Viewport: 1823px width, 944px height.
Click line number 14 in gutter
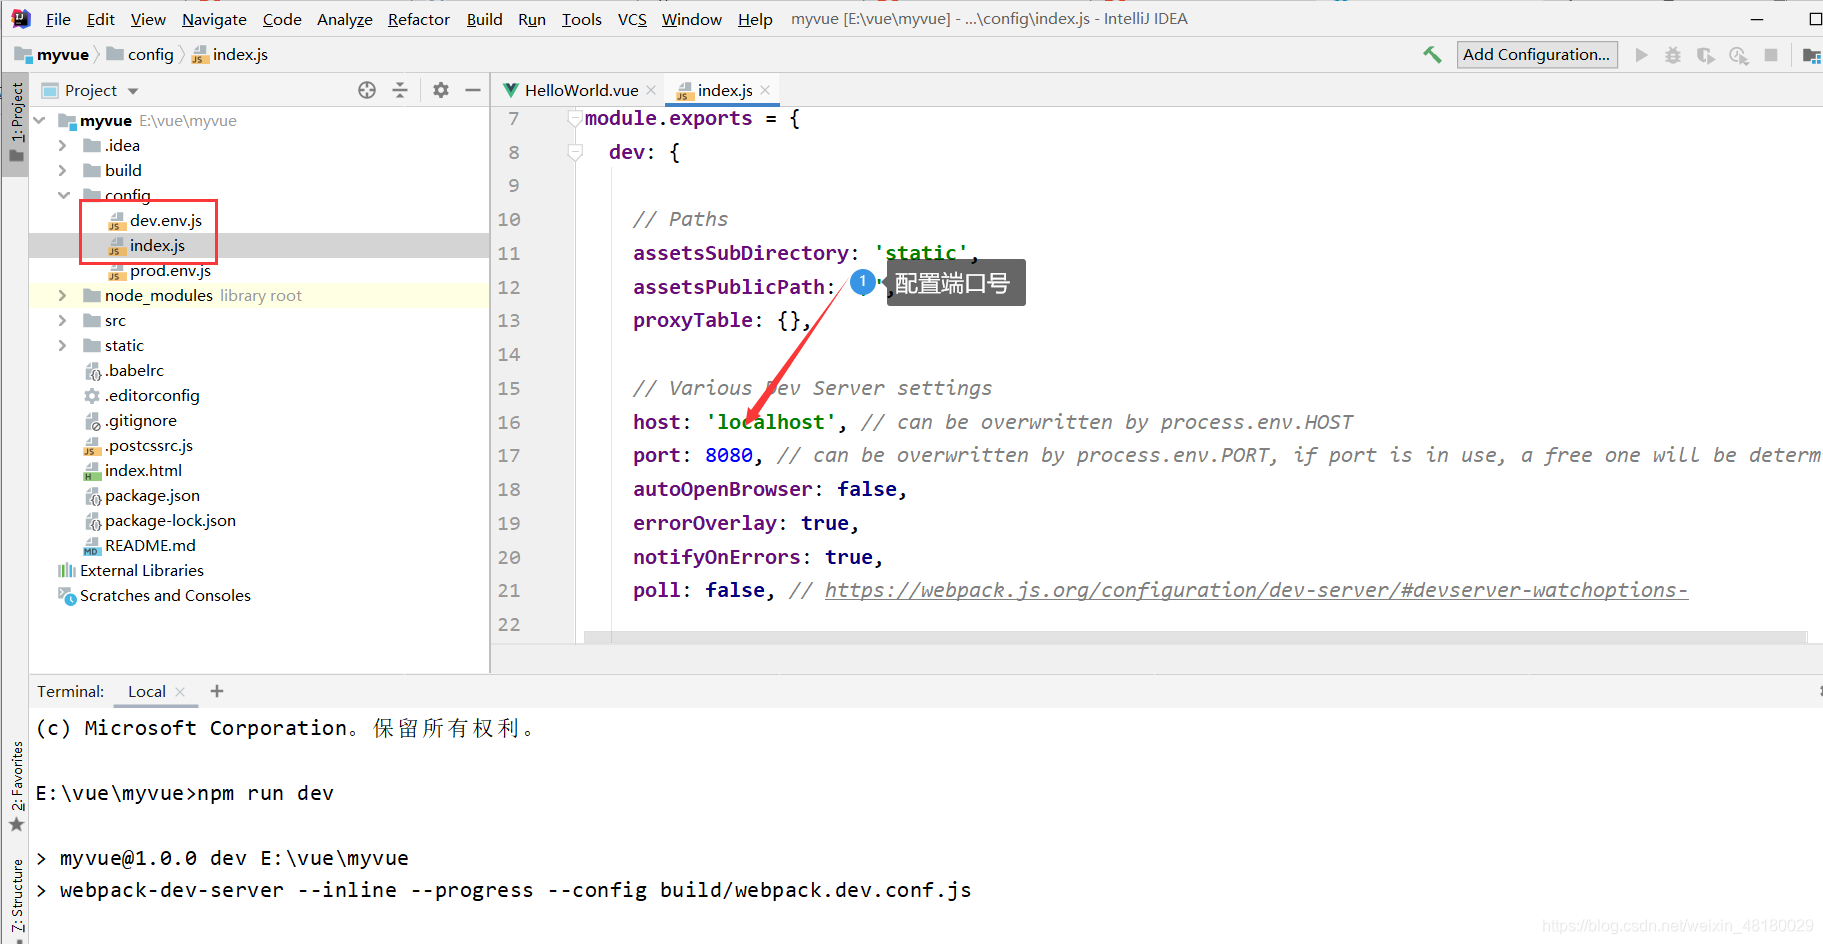click(x=509, y=354)
